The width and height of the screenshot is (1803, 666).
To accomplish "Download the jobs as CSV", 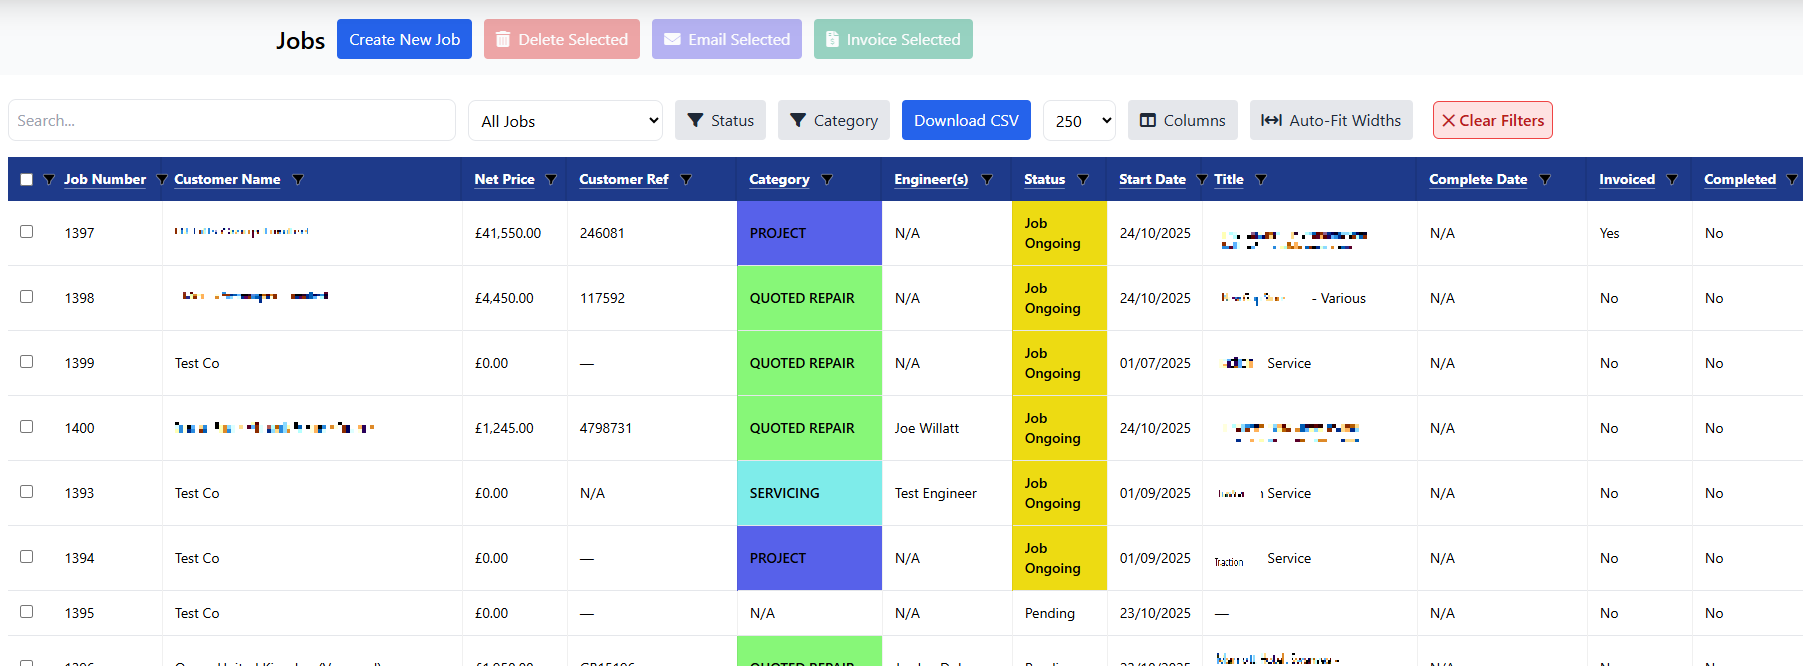I will (966, 120).
